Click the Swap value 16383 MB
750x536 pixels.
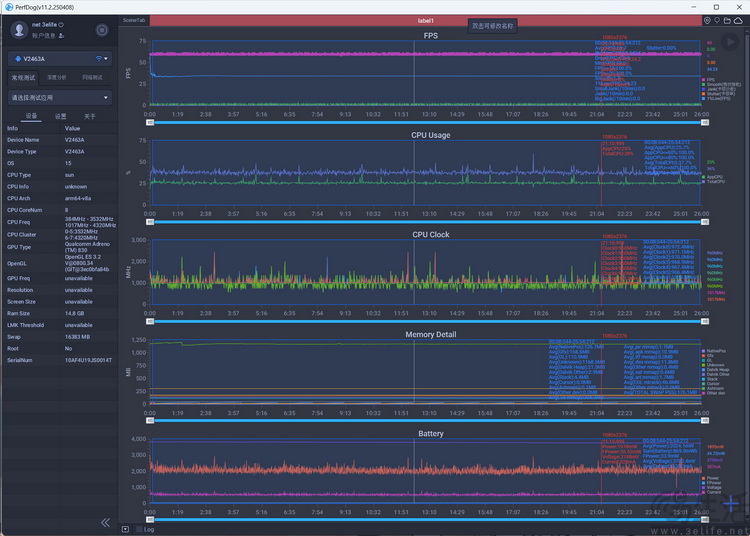[x=77, y=337]
